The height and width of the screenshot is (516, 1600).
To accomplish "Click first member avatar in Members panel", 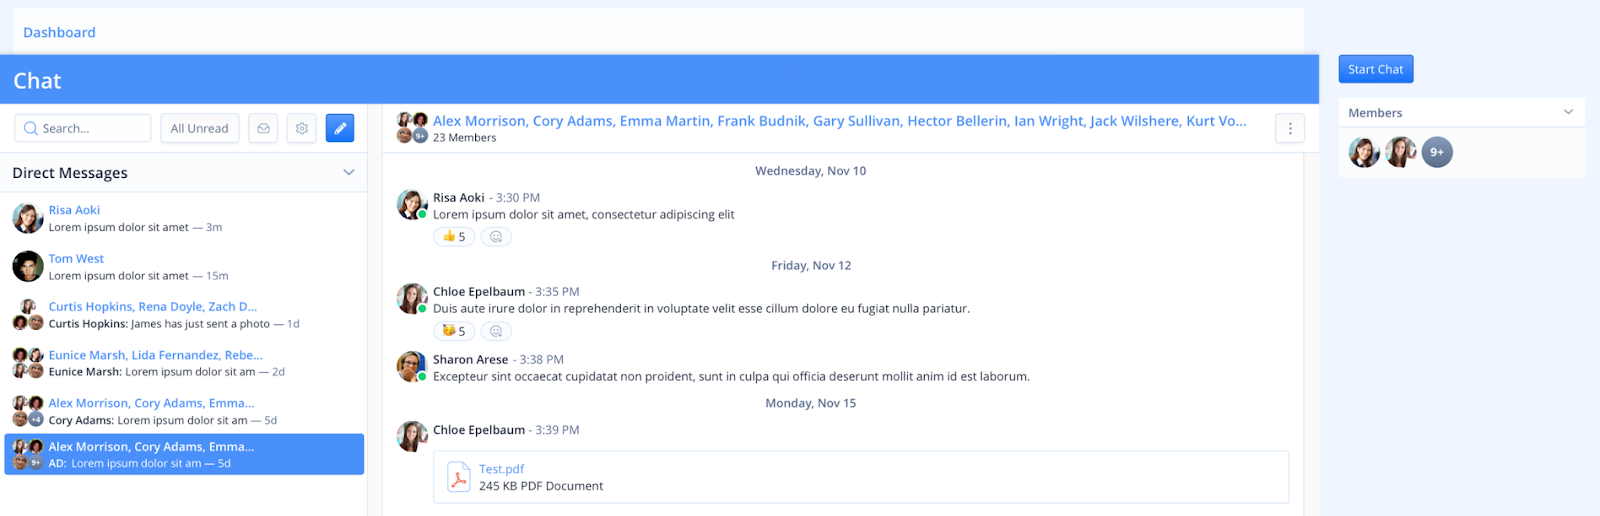I will [x=1364, y=152].
